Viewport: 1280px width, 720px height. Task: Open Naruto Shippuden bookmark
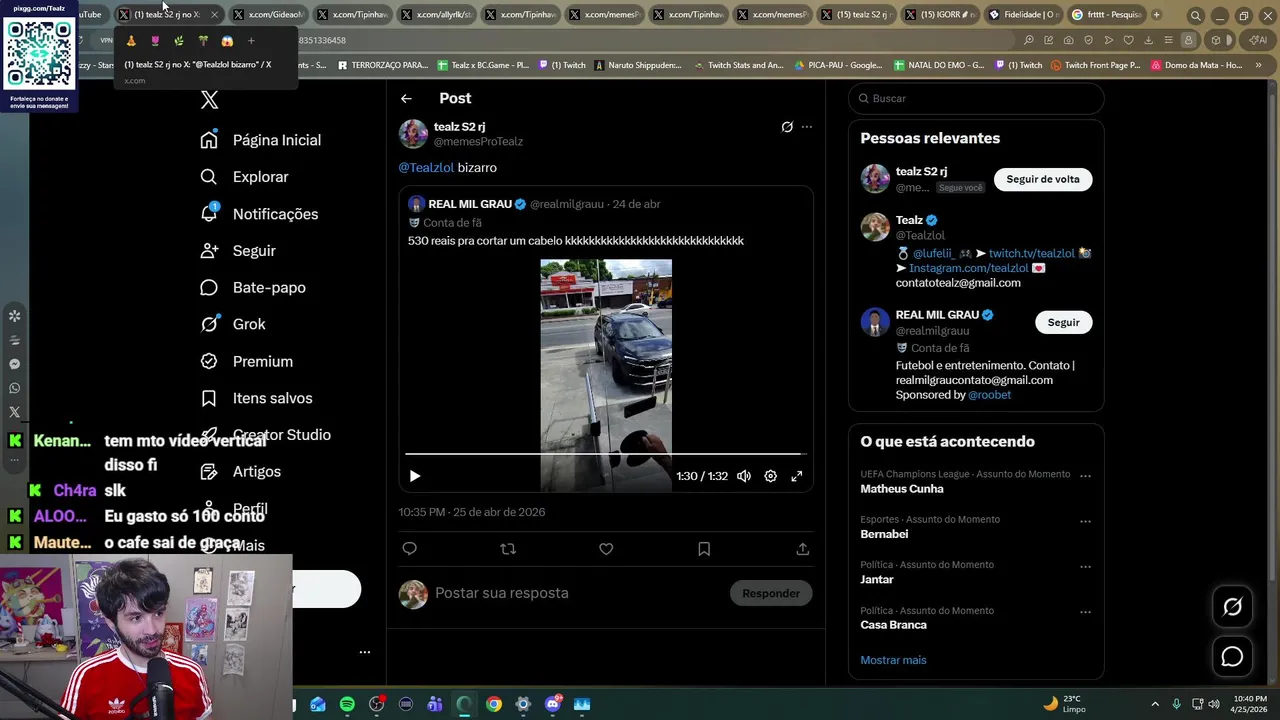point(637,65)
